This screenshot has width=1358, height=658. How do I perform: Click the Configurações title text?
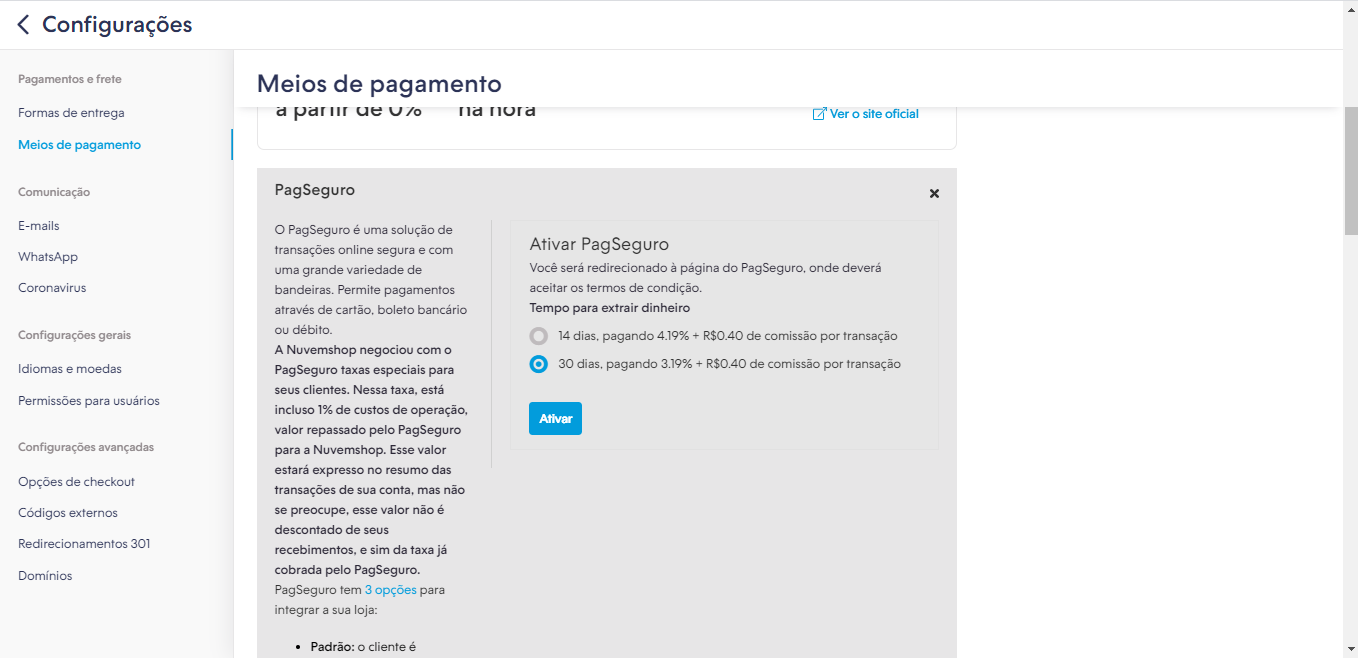[x=117, y=25]
